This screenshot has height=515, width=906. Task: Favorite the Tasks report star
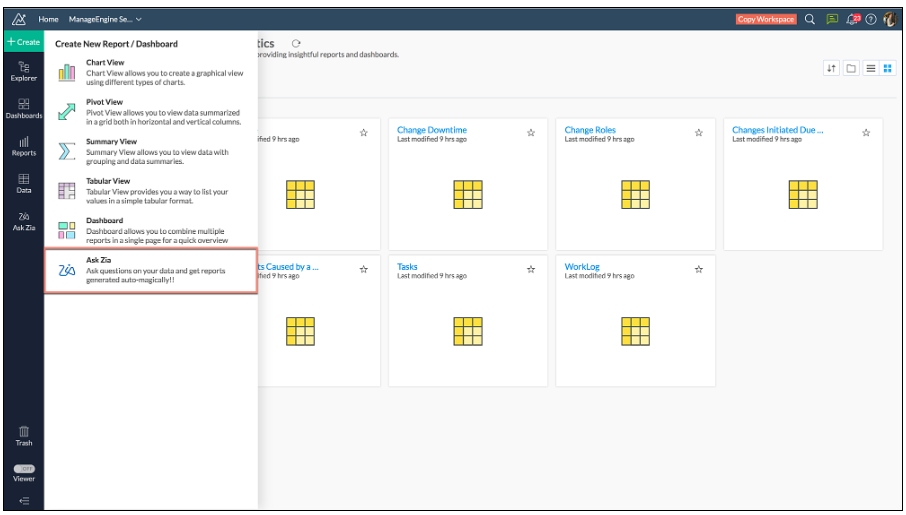click(531, 269)
